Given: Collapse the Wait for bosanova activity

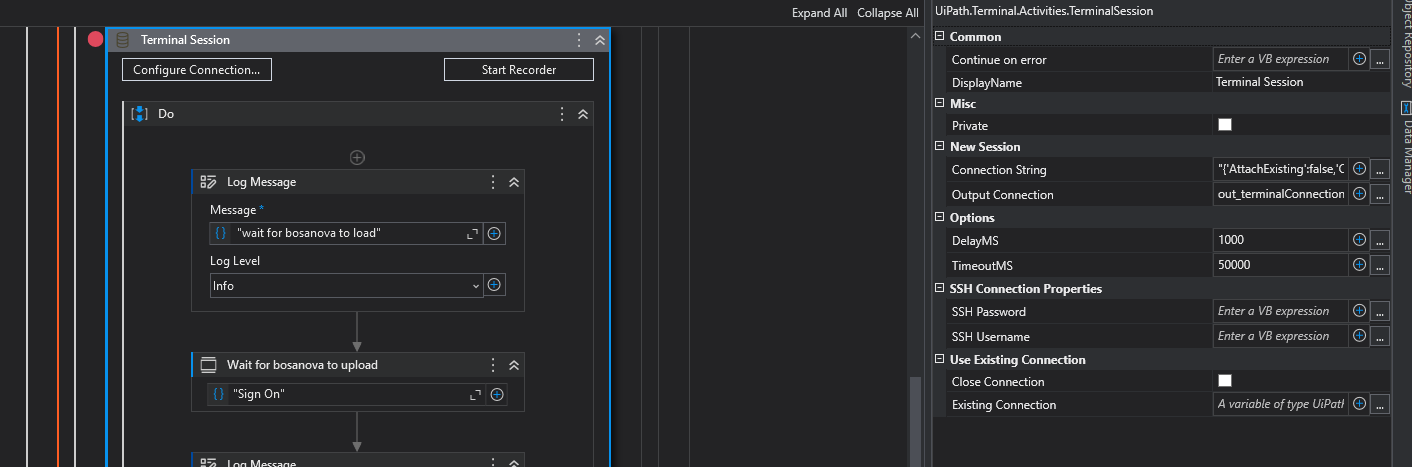Looking at the screenshot, I should tap(514, 365).
